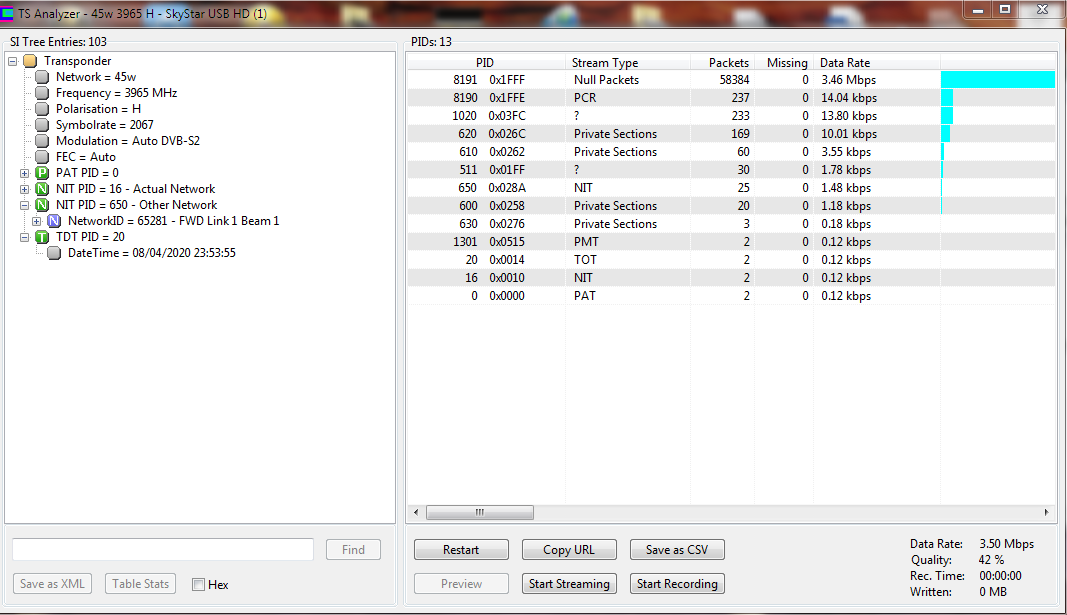Click green N icon of NIT PID 650
1067x615 pixels.
point(42,205)
